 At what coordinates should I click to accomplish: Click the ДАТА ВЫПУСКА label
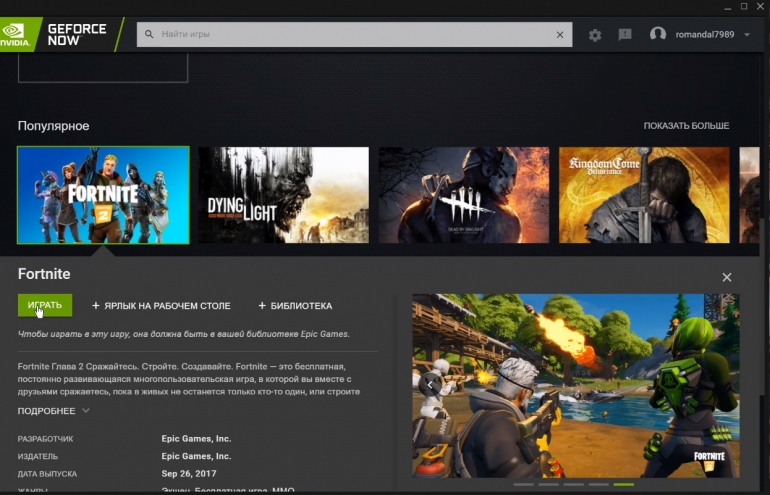point(47,474)
